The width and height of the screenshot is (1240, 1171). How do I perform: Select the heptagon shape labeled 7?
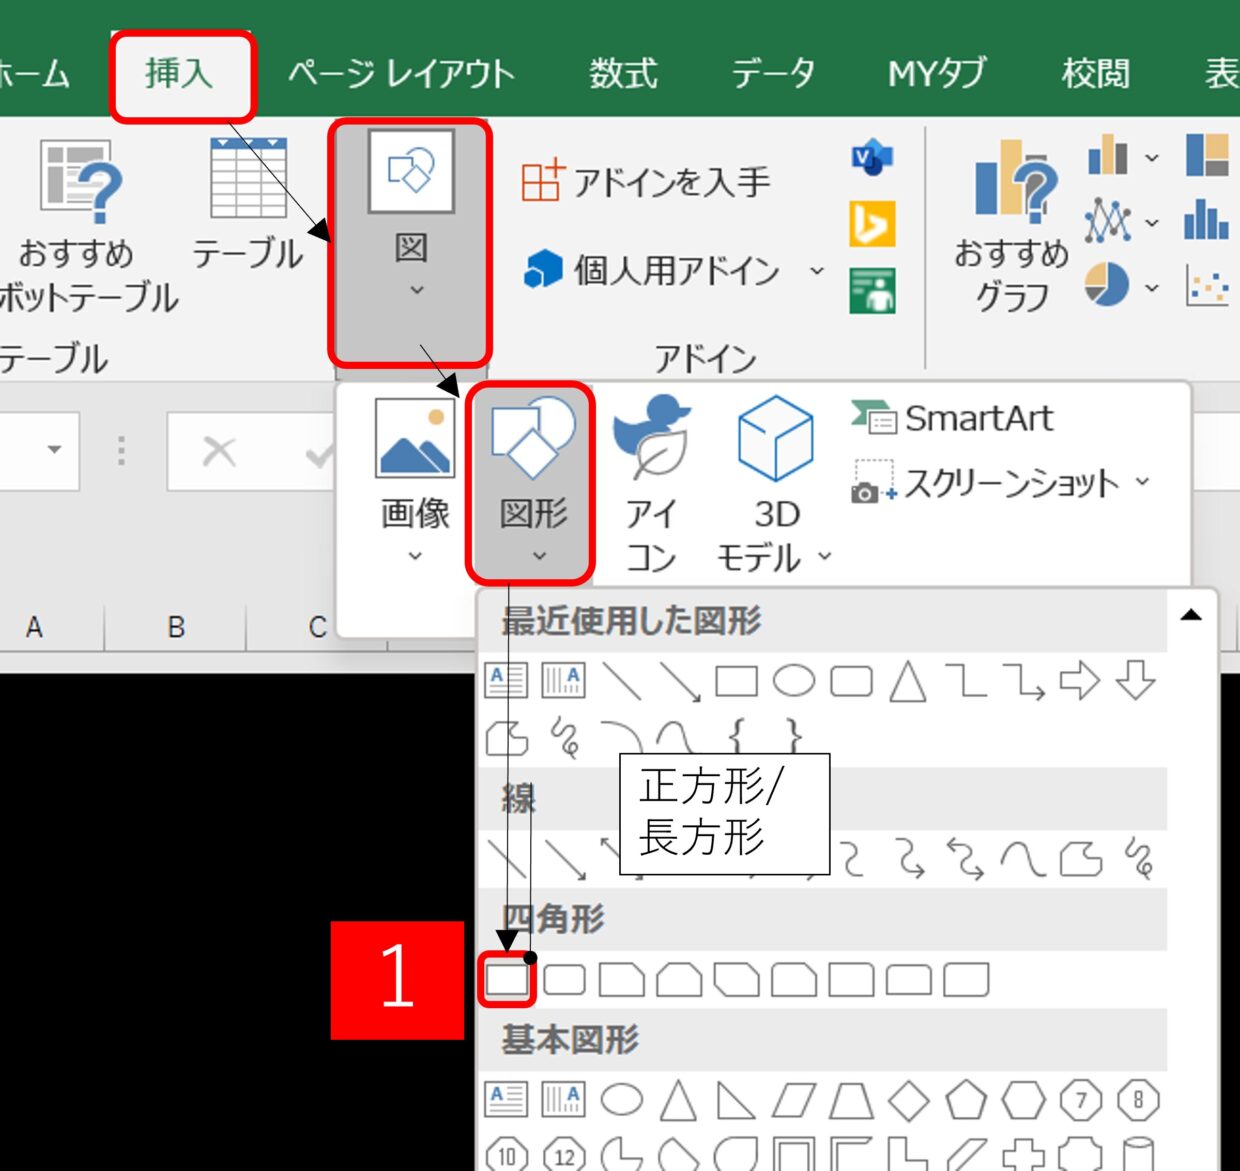tap(1080, 1100)
